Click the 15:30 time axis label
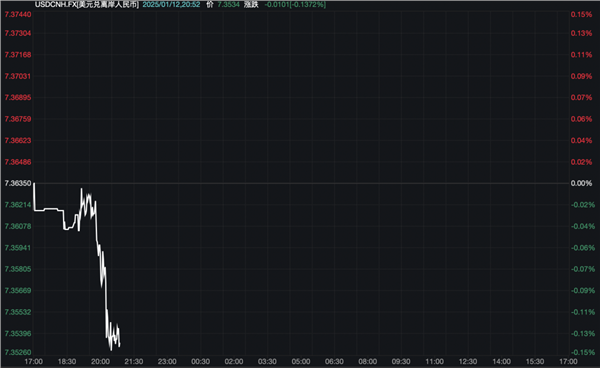 [535, 361]
